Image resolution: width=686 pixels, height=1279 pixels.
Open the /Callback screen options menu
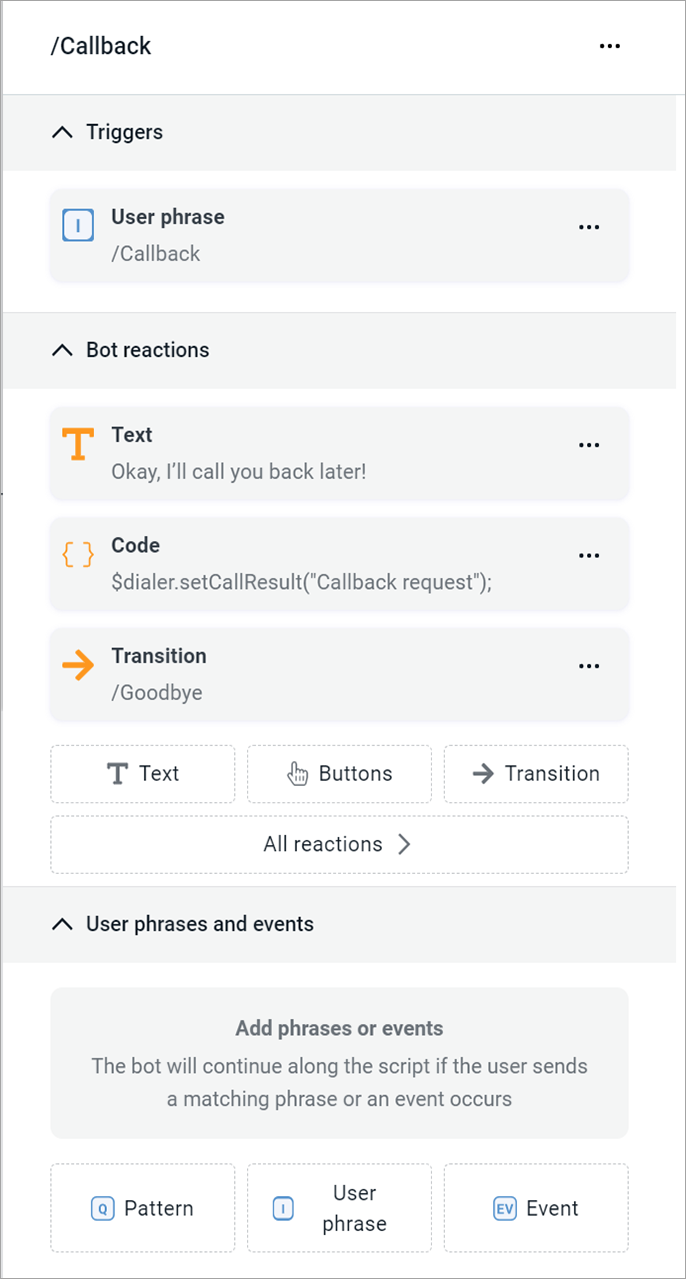[610, 46]
